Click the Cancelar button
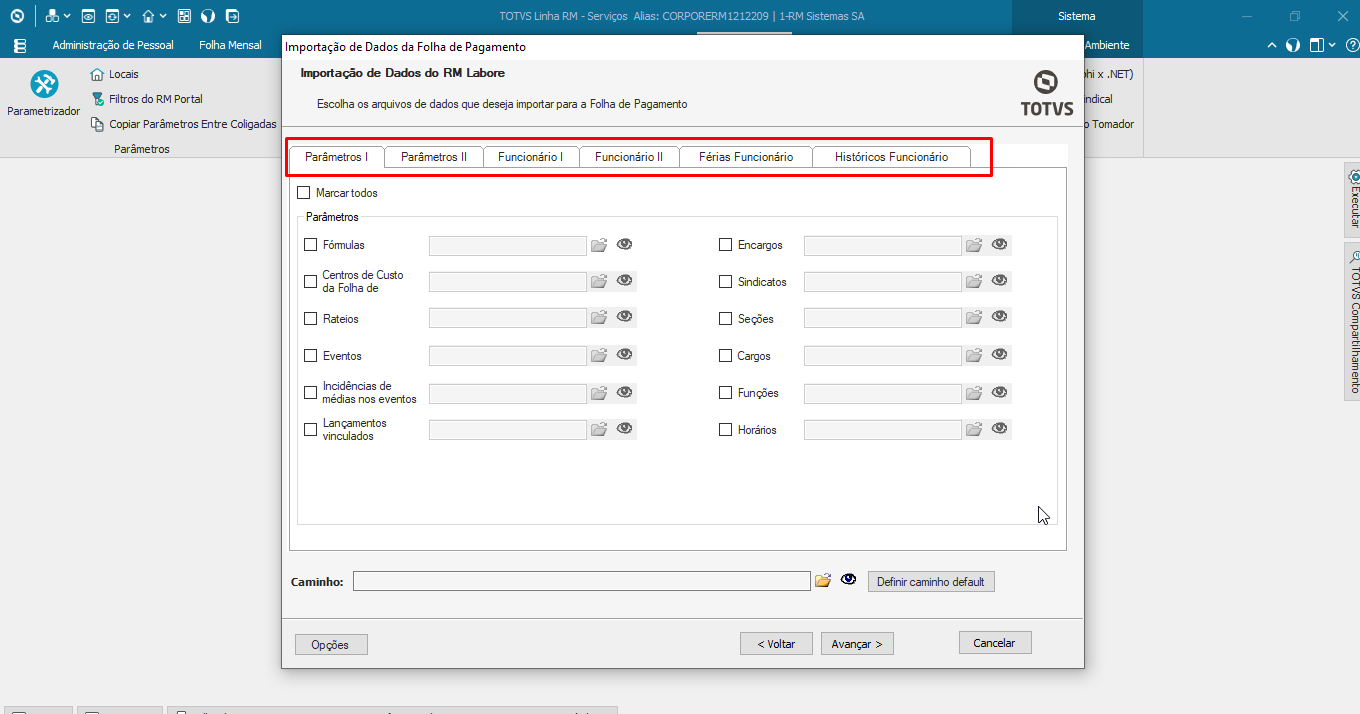 click(x=995, y=643)
